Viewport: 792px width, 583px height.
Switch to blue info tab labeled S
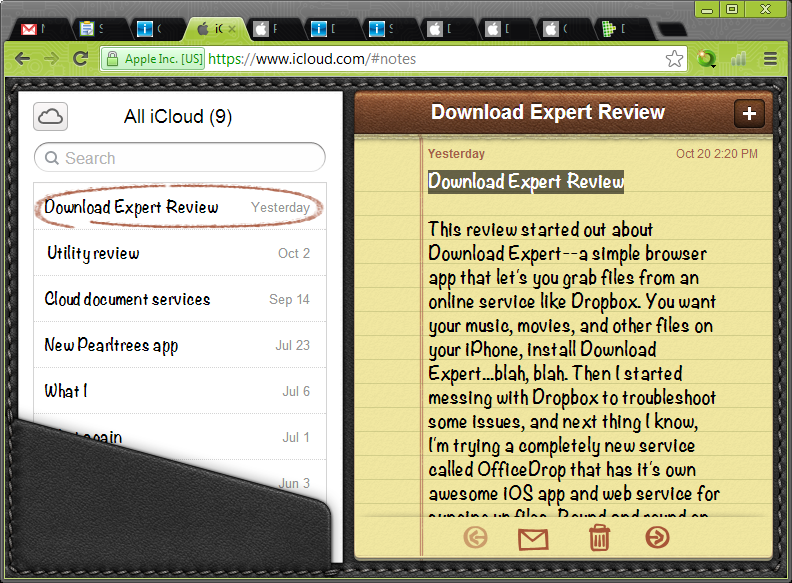click(387, 29)
